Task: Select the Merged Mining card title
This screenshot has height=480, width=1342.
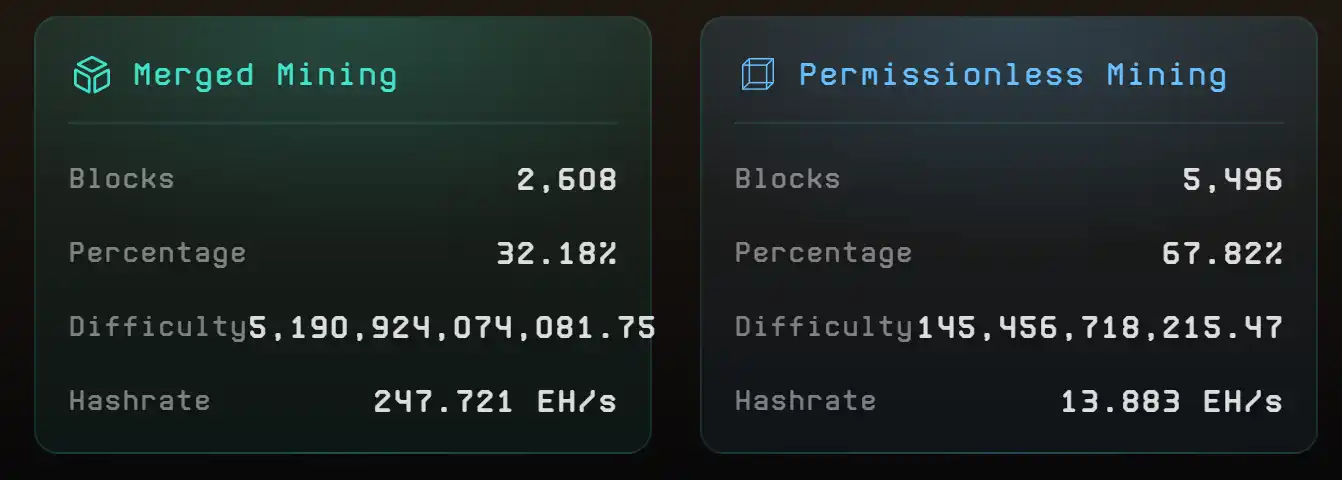Action: pos(265,75)
